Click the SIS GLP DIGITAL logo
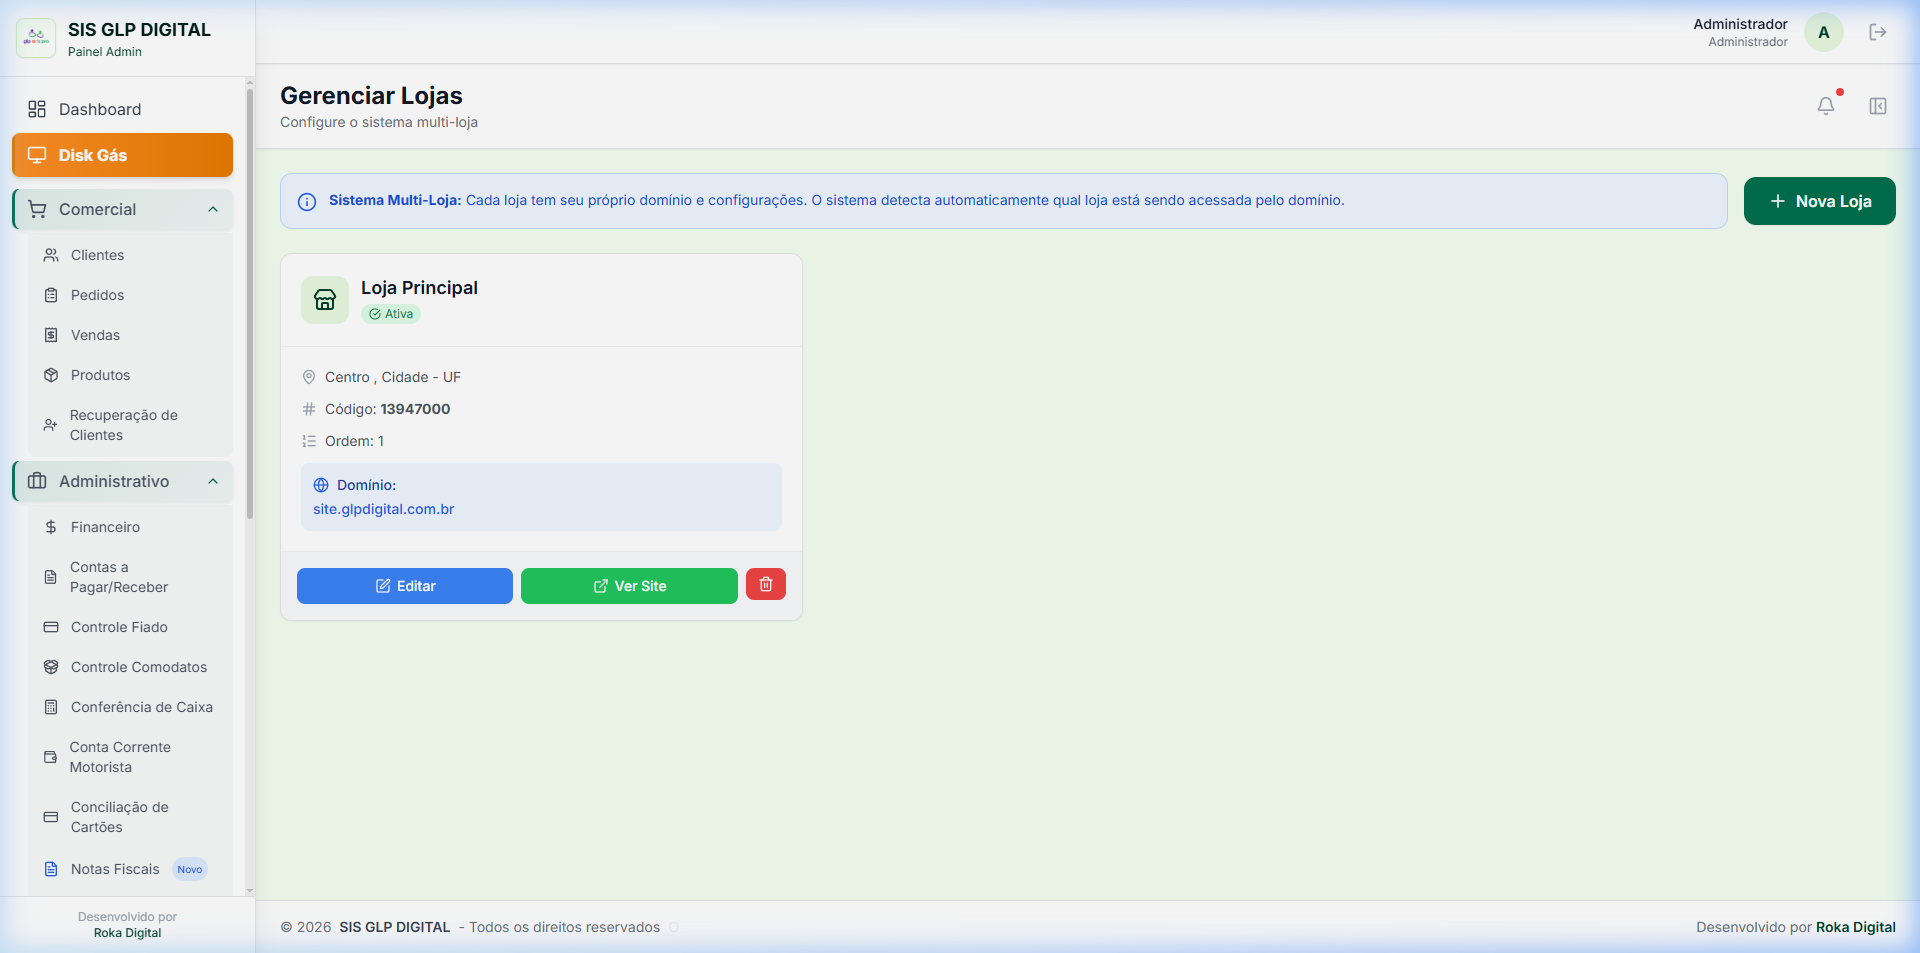This screenshot has width=1920, height=953. [36, 38]
